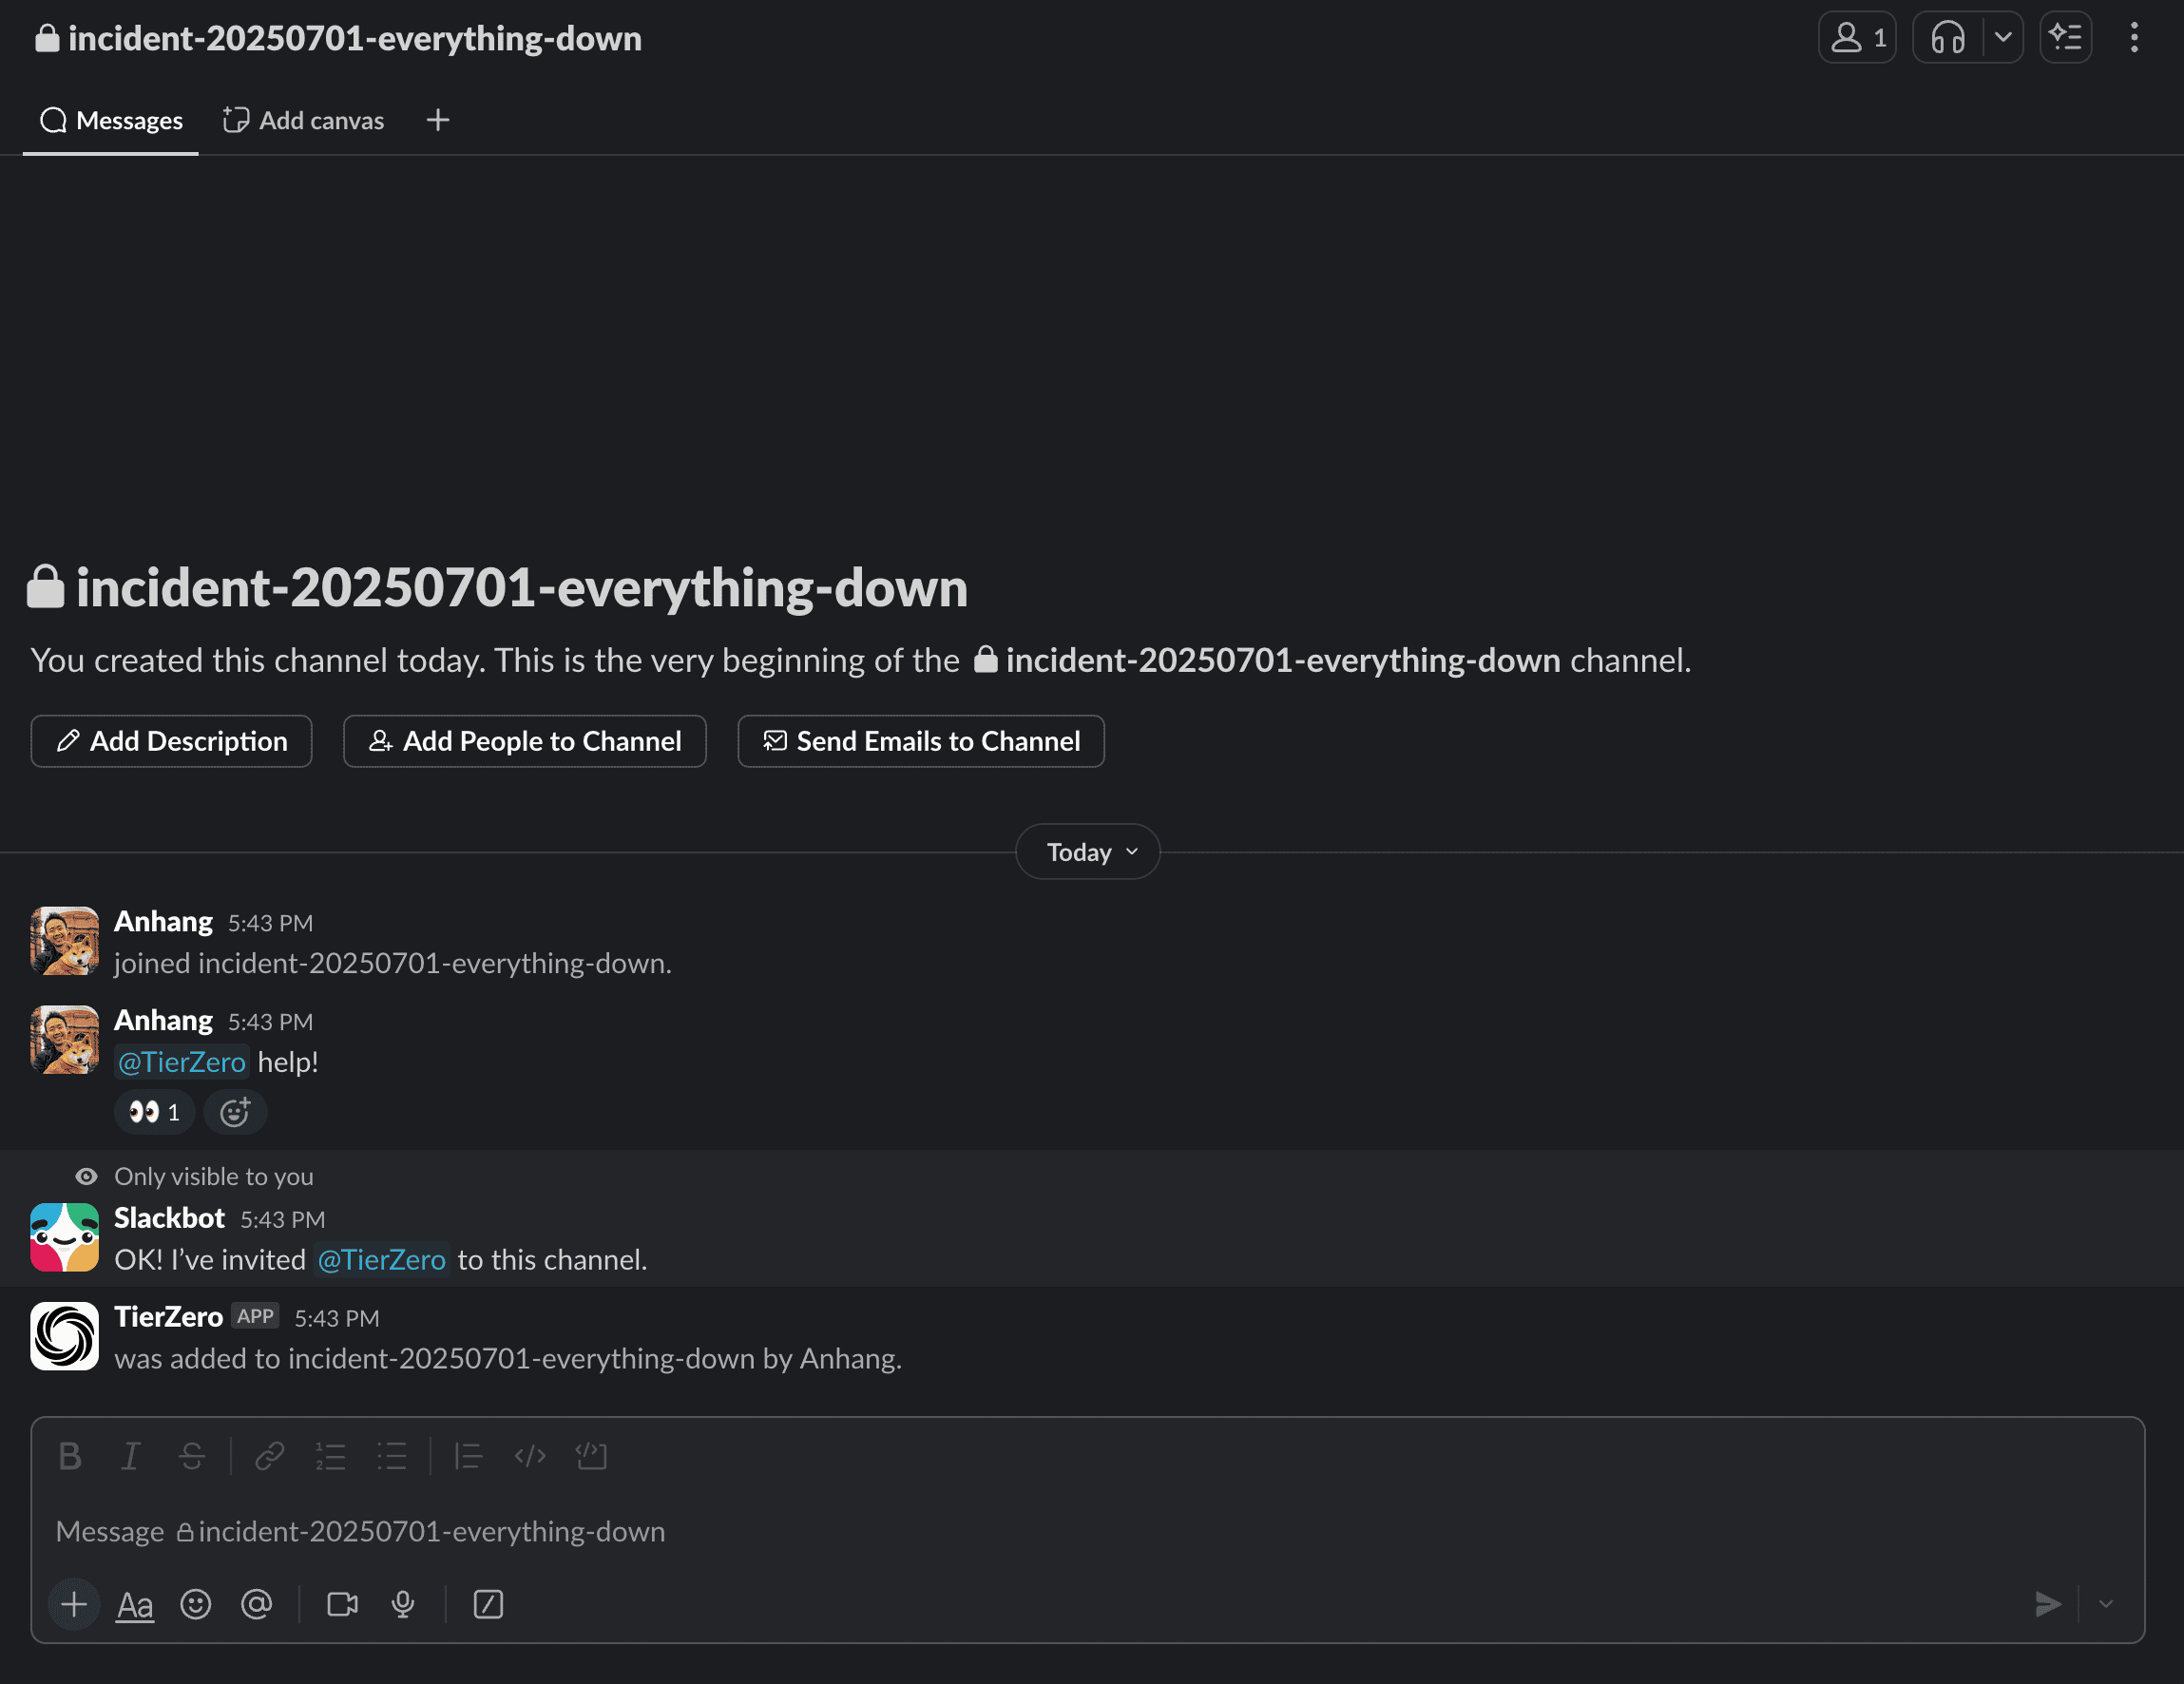Mention someone with the @ icon
The image size is (2184, 1684).
tap(257, 1604)
